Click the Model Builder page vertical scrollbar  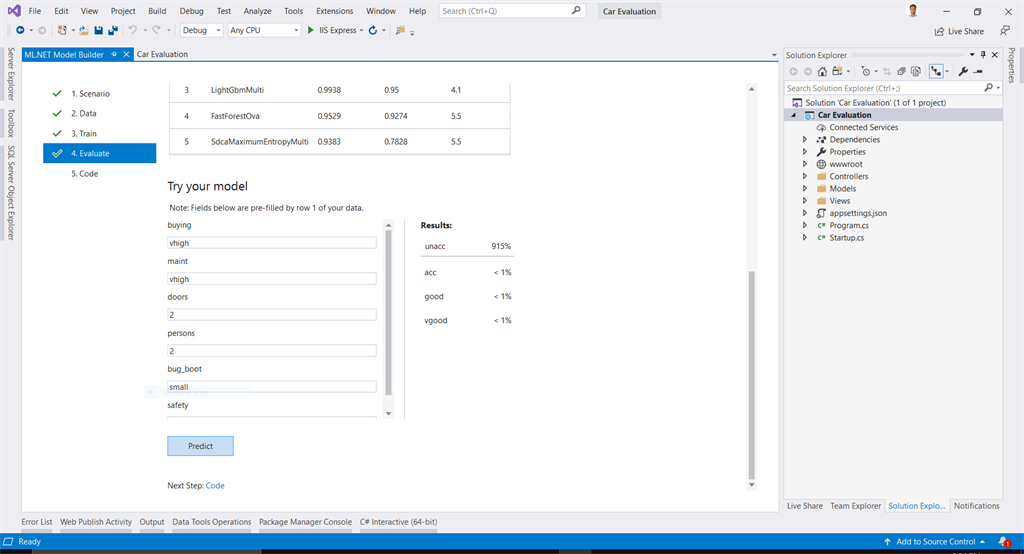coord(752,375)
